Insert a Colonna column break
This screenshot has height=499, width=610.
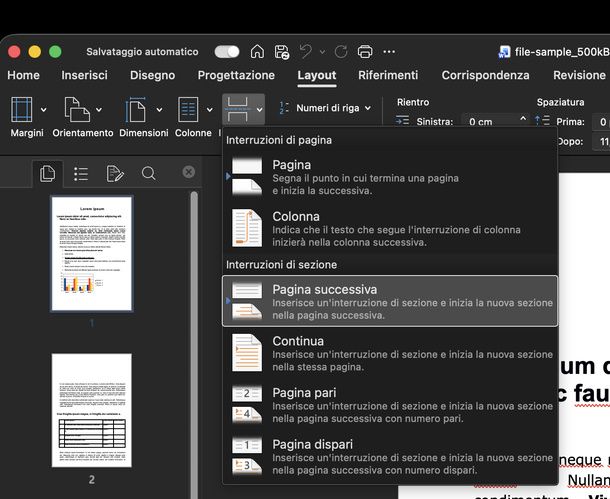pyautogui.click(x=390, y=228)
